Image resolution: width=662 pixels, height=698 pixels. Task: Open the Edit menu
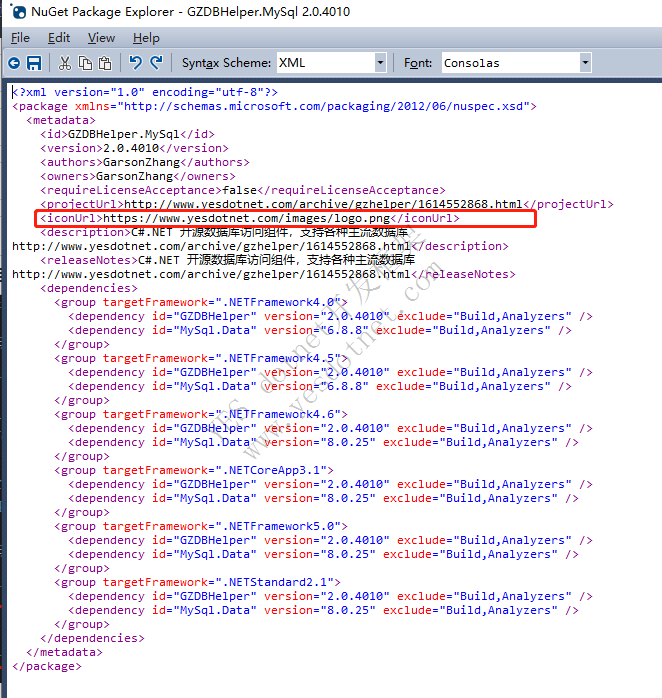[x=59, y=37]
